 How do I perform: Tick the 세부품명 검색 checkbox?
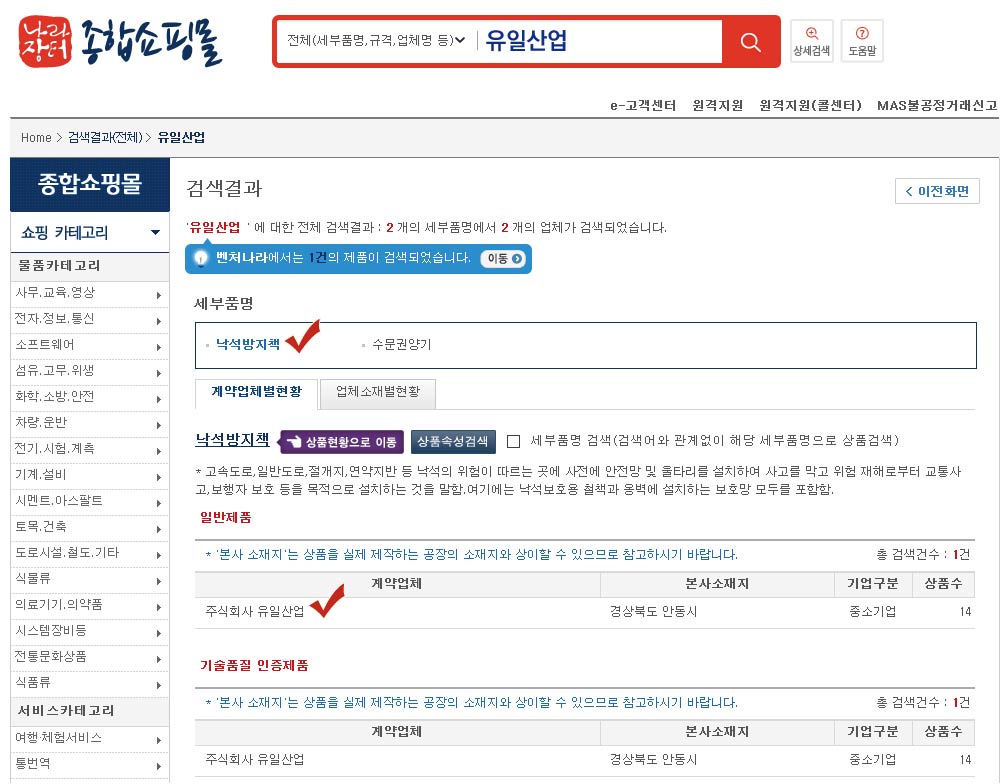(513, 441)
